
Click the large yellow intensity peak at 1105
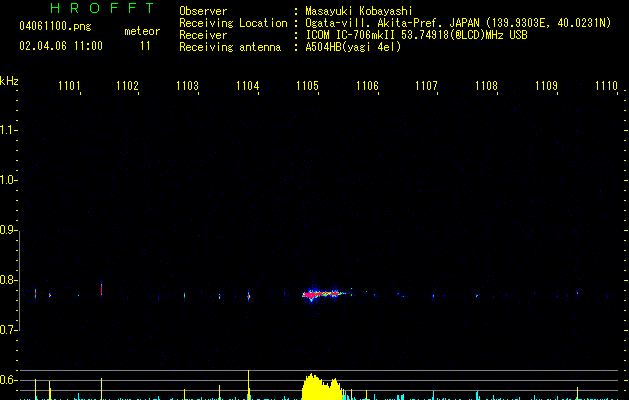pyautogui.click(x=322, y=387)
